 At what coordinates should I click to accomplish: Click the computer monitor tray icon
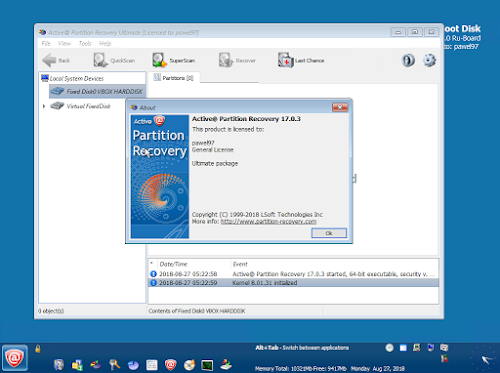pyautogui.click(x=417, y=348)
